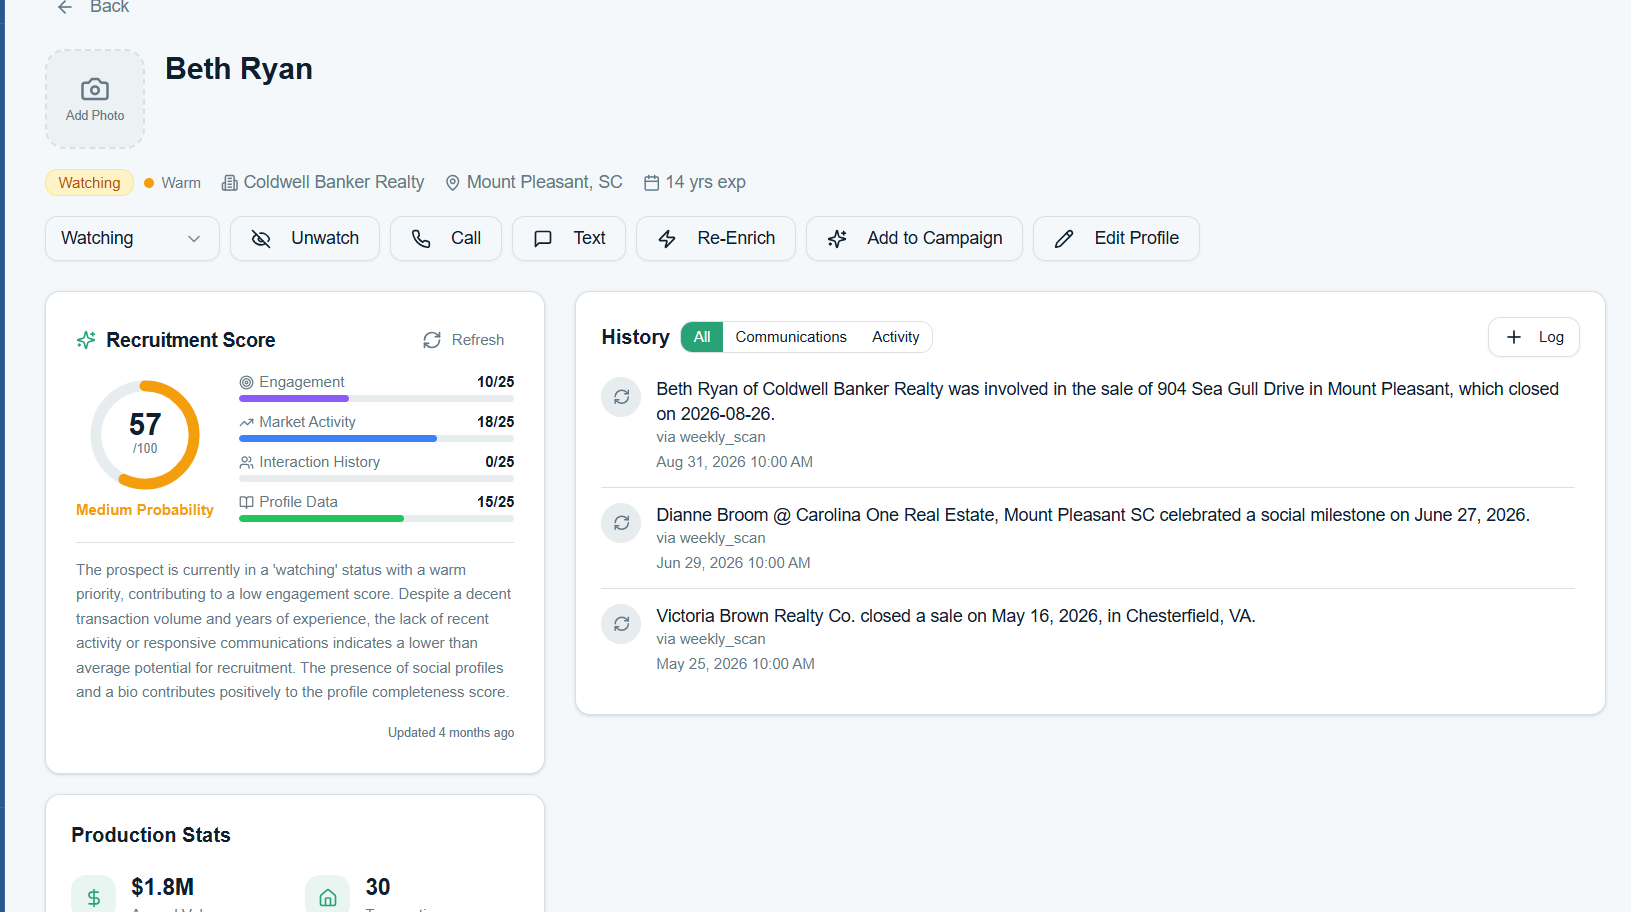Send a Text message
This screenshot has width=1631, height=912.
569,238
